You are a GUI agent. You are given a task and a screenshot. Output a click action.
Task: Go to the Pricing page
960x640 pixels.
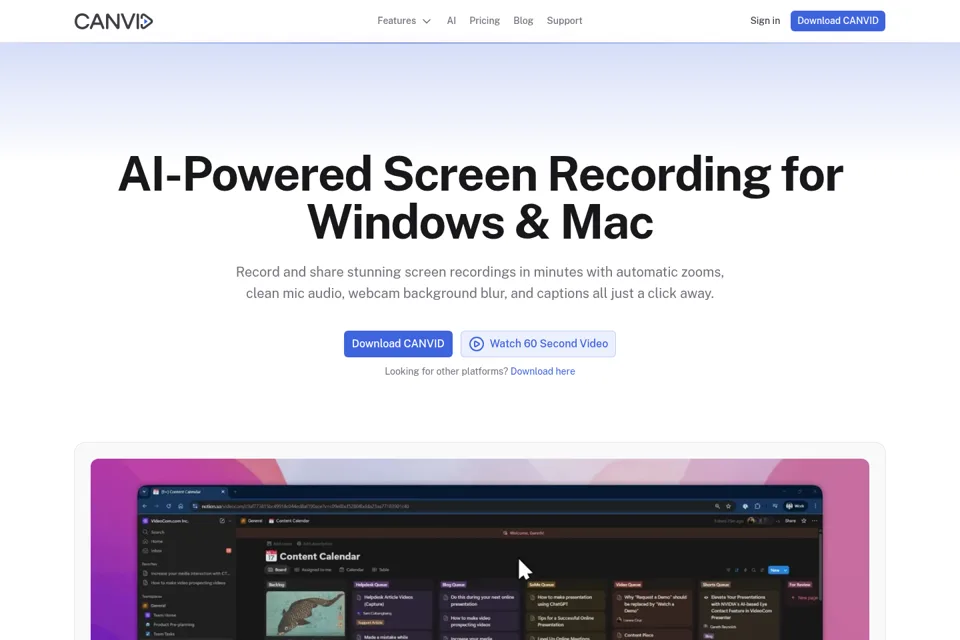pos(484,21)
